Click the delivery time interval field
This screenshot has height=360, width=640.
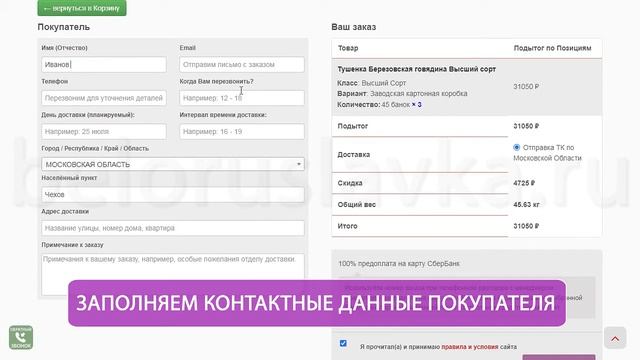pyautogui.click(x=242, y=131)
